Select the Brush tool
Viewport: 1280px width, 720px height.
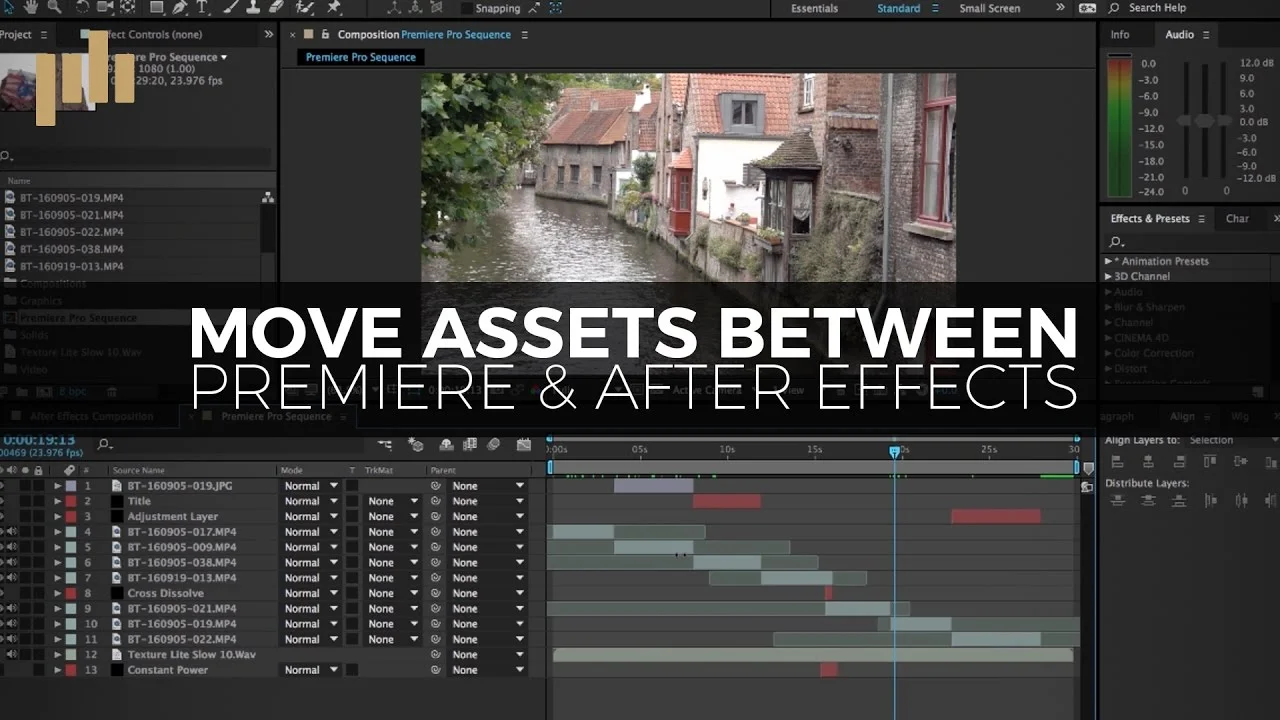(229, 7)
